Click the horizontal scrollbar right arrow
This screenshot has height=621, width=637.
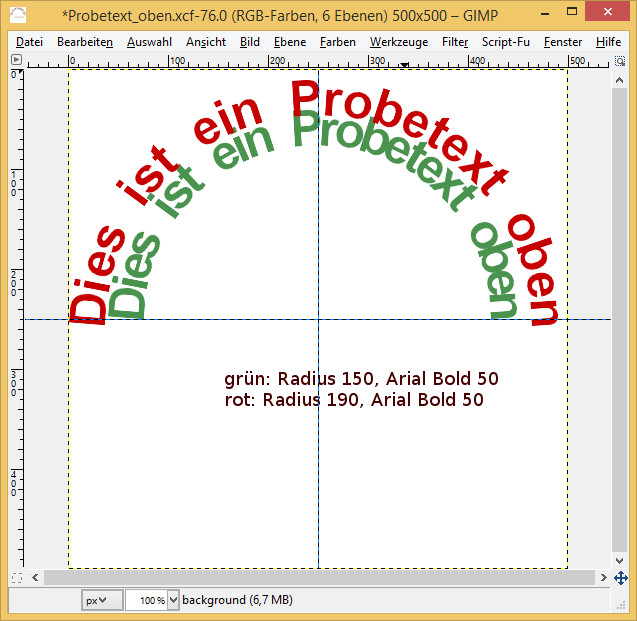603,578
